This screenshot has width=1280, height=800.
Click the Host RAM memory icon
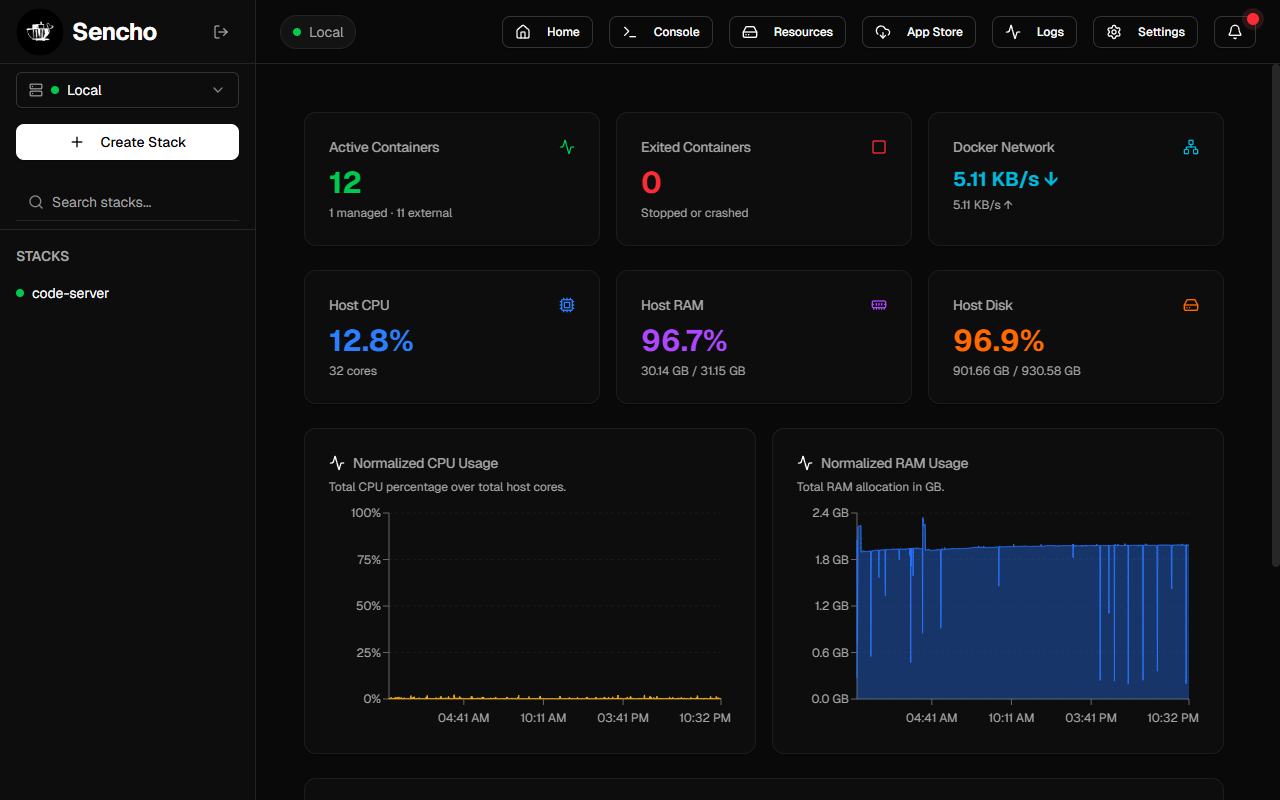pos(879,305)
